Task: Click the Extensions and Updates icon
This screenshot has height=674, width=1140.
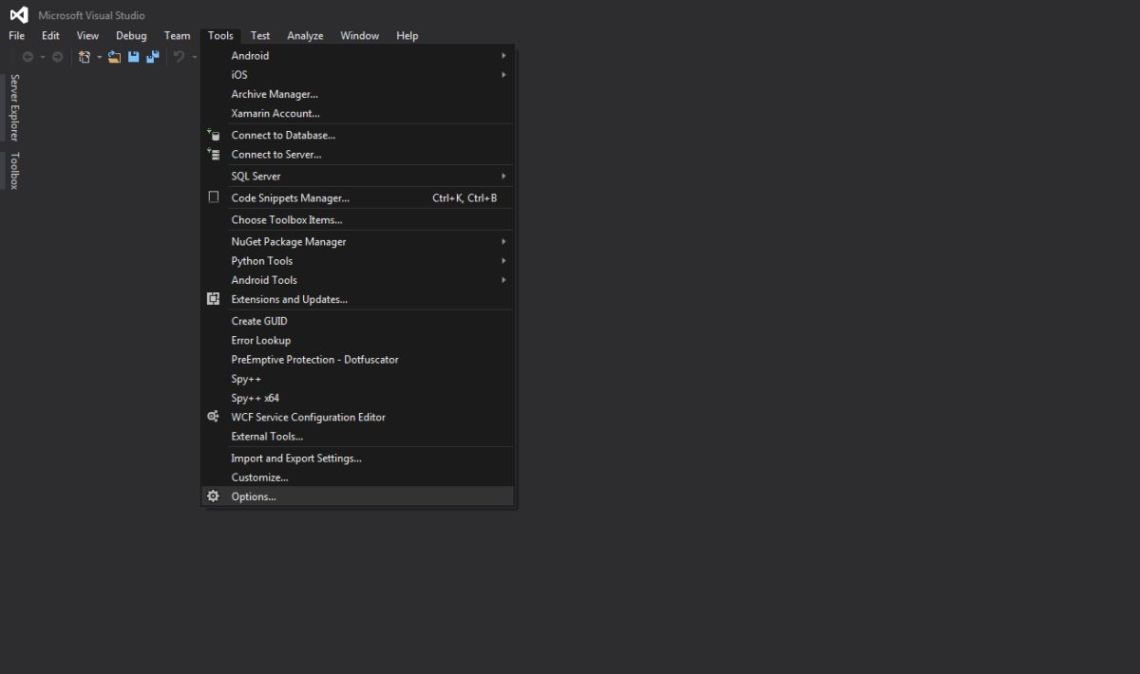Action: point(212,299)
